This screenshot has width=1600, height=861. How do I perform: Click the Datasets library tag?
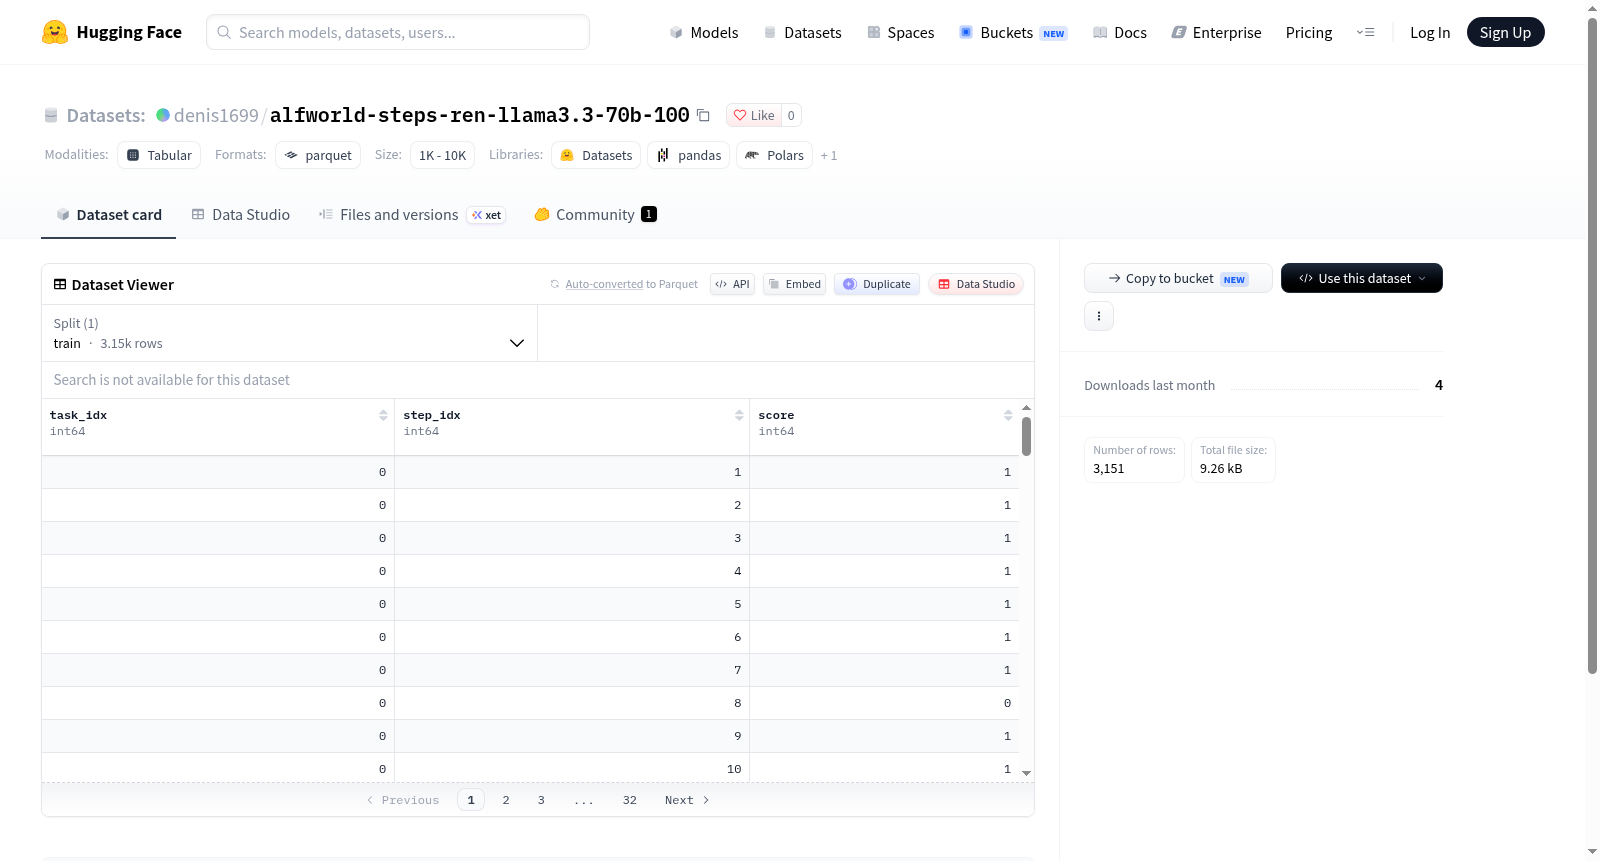[596, 155]
